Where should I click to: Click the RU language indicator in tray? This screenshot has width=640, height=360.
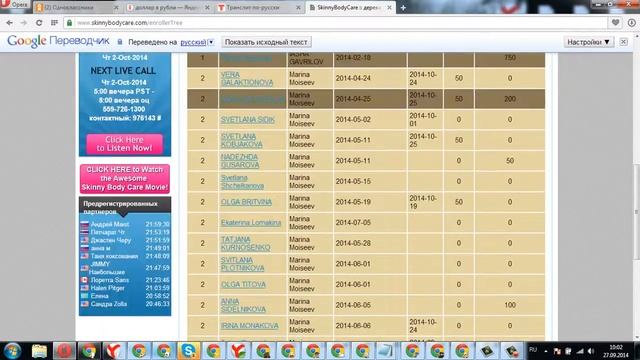click(x=533, y=350)
